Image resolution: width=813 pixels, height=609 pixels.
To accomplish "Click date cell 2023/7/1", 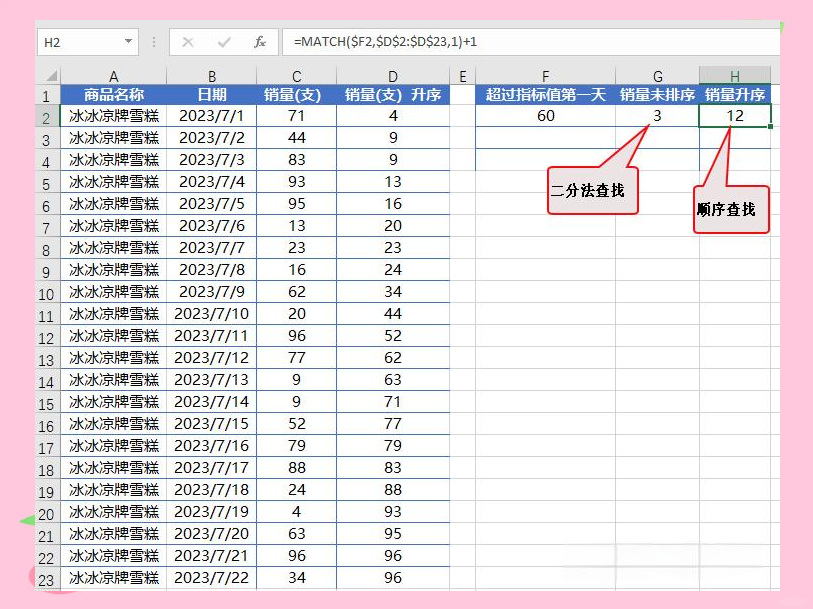I will (212, 116).
